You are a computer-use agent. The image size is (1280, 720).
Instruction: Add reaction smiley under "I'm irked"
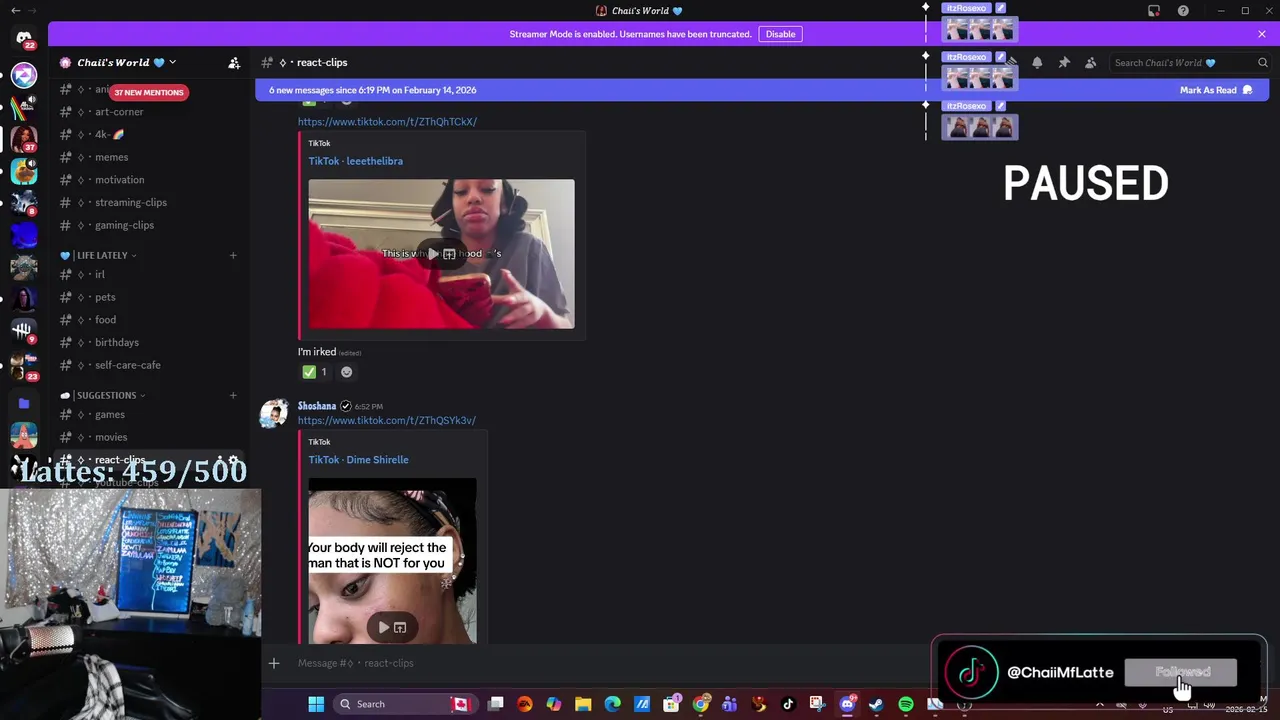click(x=346, y=372)
